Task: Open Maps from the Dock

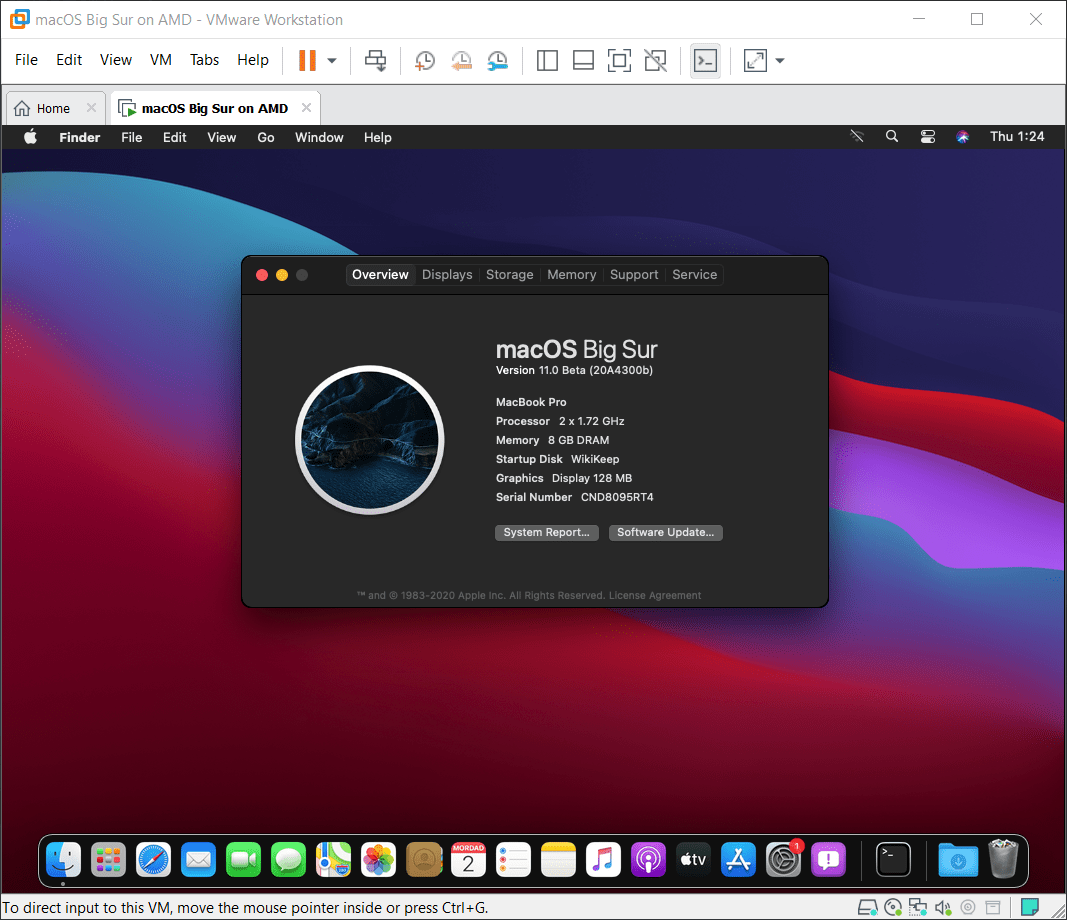Action: pos(333,859)
